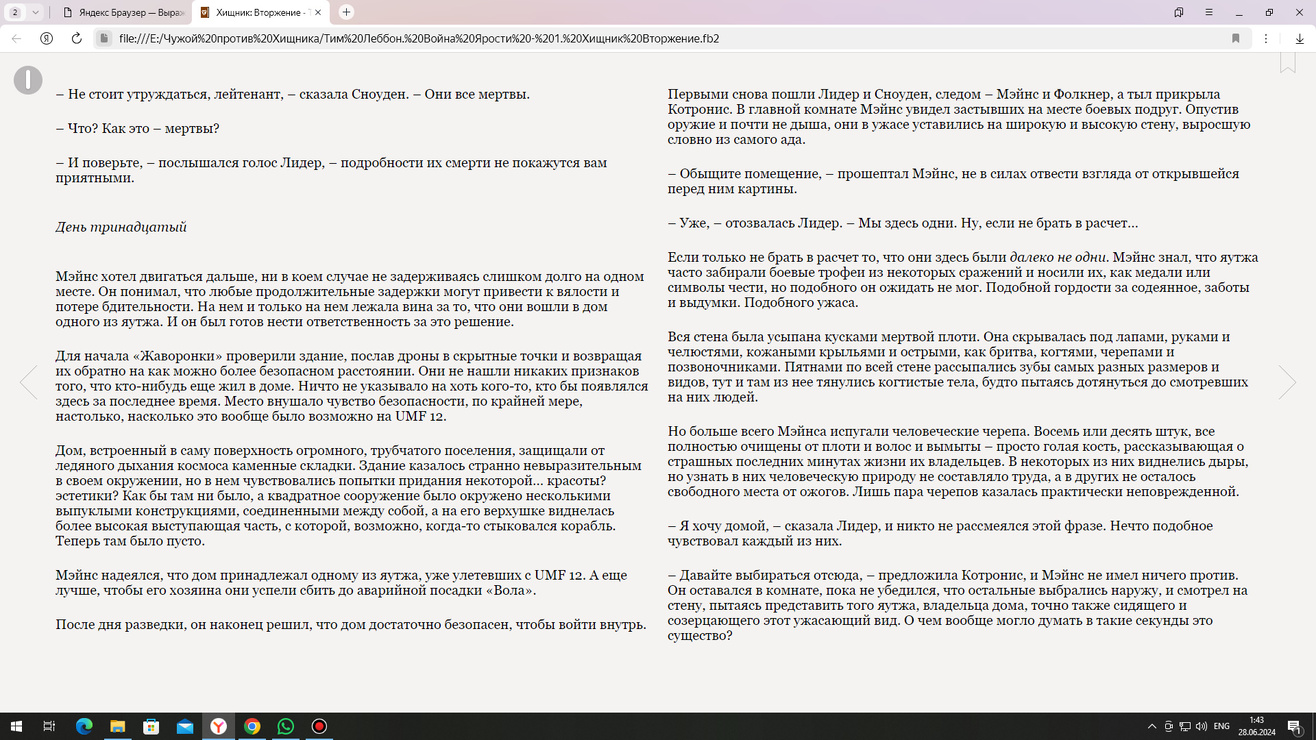Turn to the previous book page
The height and width of the screenshot is (740, 1316).
(x=28, y=382)
